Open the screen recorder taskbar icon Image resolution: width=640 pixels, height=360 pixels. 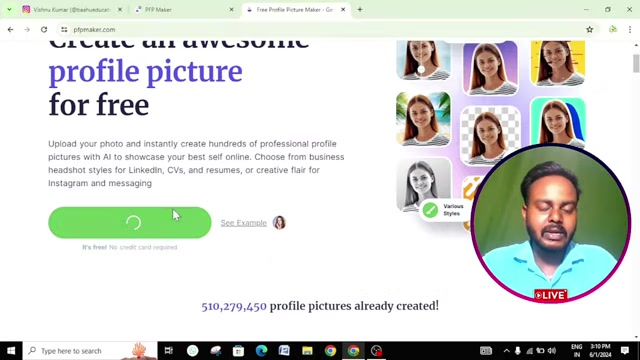pyautogui.click(x=376, y=351)
